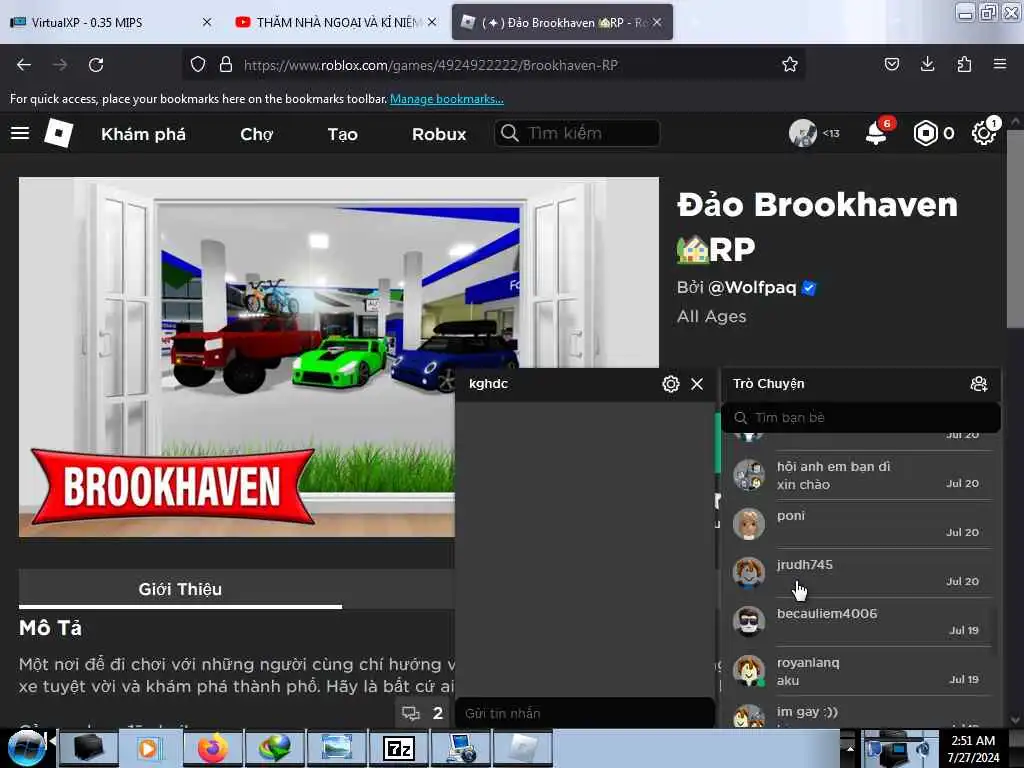Select the Giới Thiệu tab
1024x768 pixels.
point(180,589)
